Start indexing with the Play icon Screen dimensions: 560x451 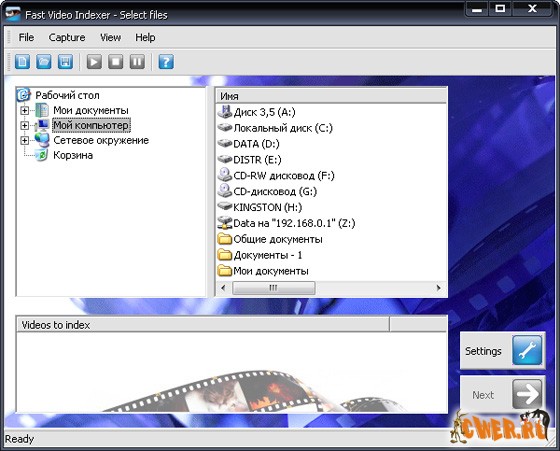[x=94, y=62]
